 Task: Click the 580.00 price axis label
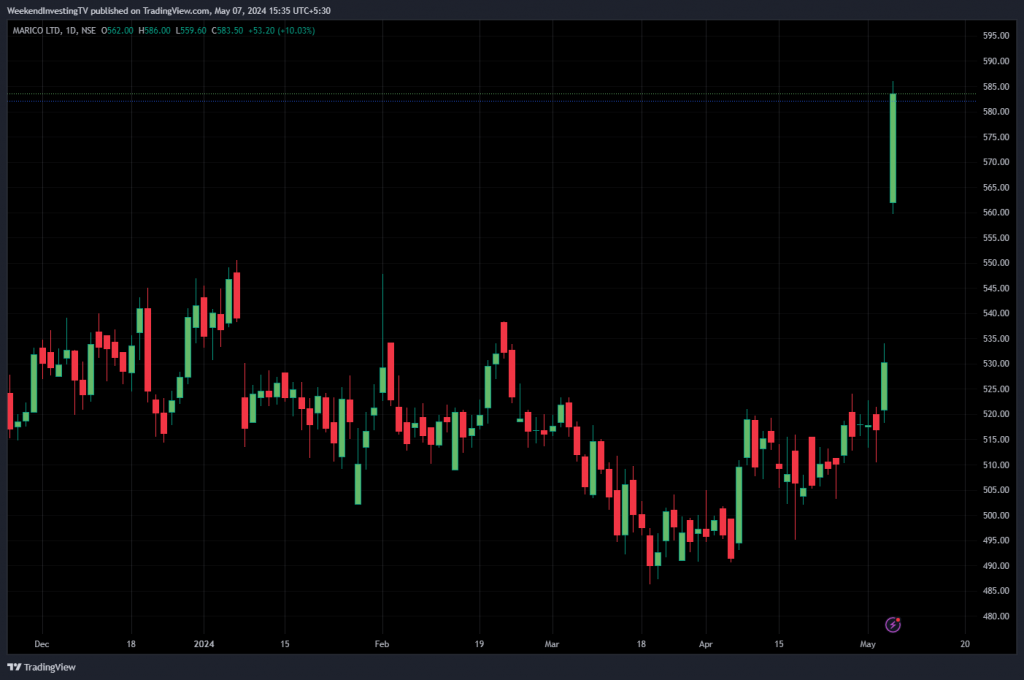click(x=995, y=111)
